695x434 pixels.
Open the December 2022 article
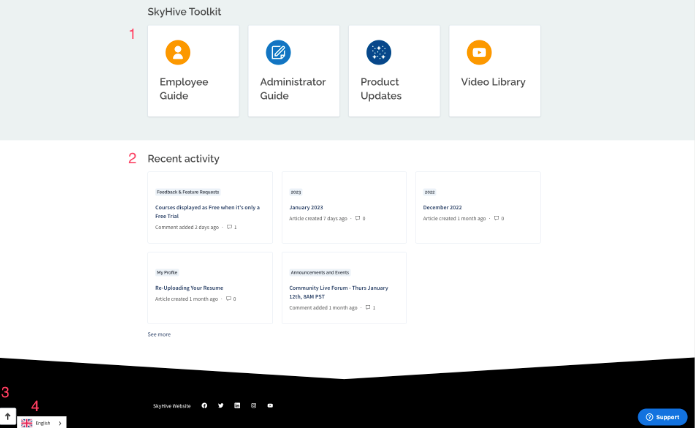(x=442, y=207)
